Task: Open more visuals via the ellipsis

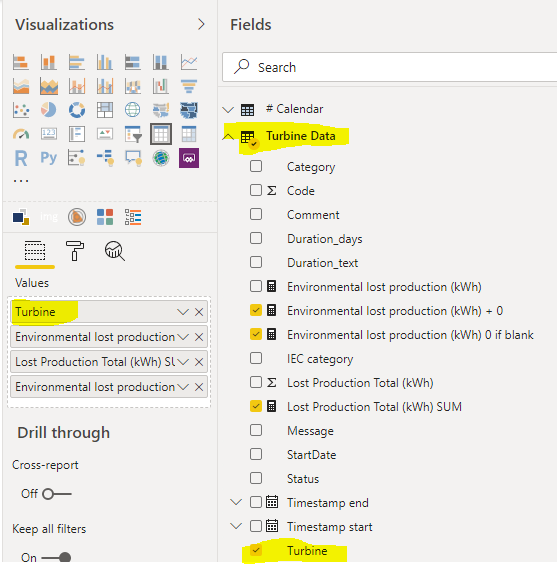Action: [21, 181]
